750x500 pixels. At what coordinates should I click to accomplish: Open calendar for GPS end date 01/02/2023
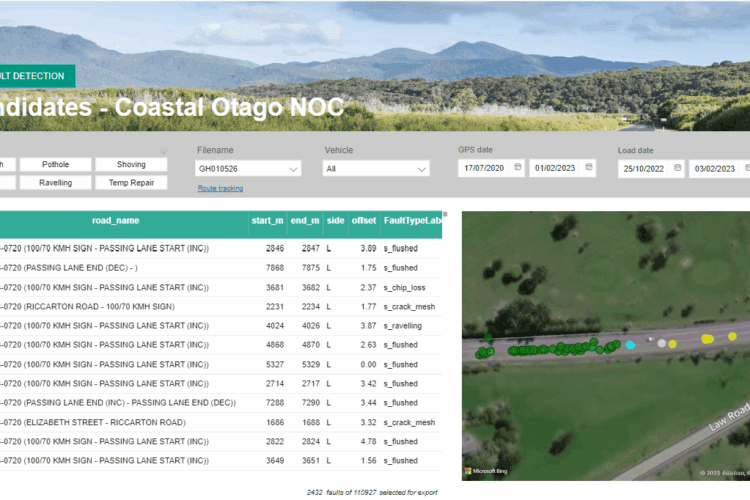(590, 168)
